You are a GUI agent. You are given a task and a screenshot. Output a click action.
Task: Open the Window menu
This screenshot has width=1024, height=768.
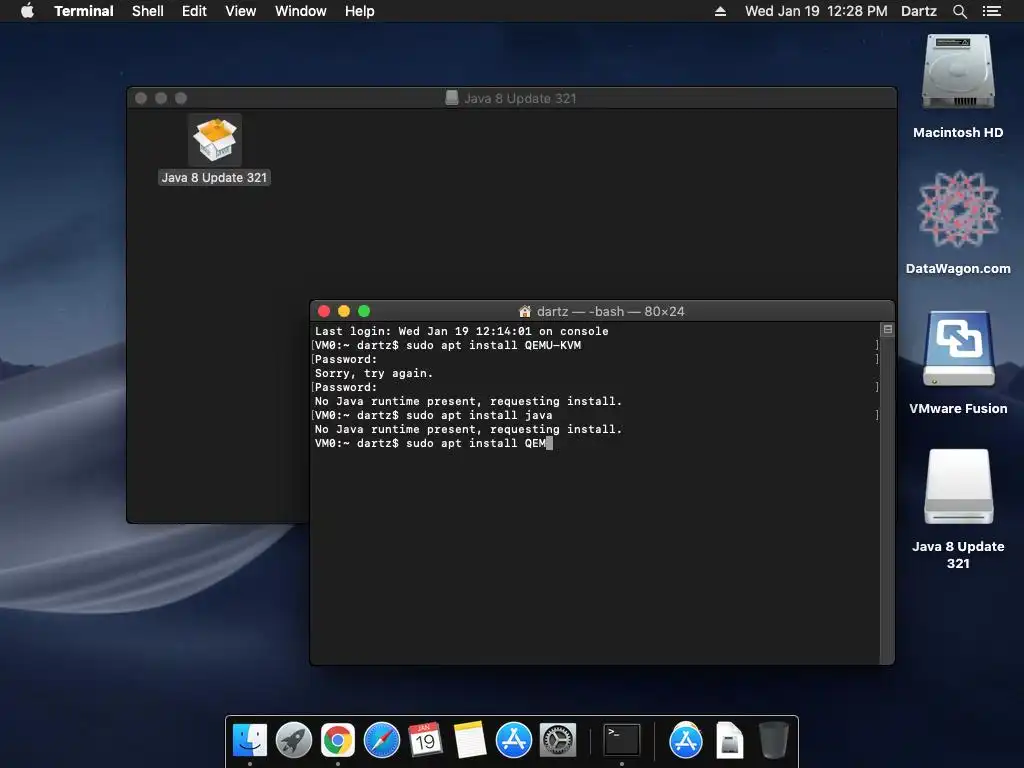300,11
